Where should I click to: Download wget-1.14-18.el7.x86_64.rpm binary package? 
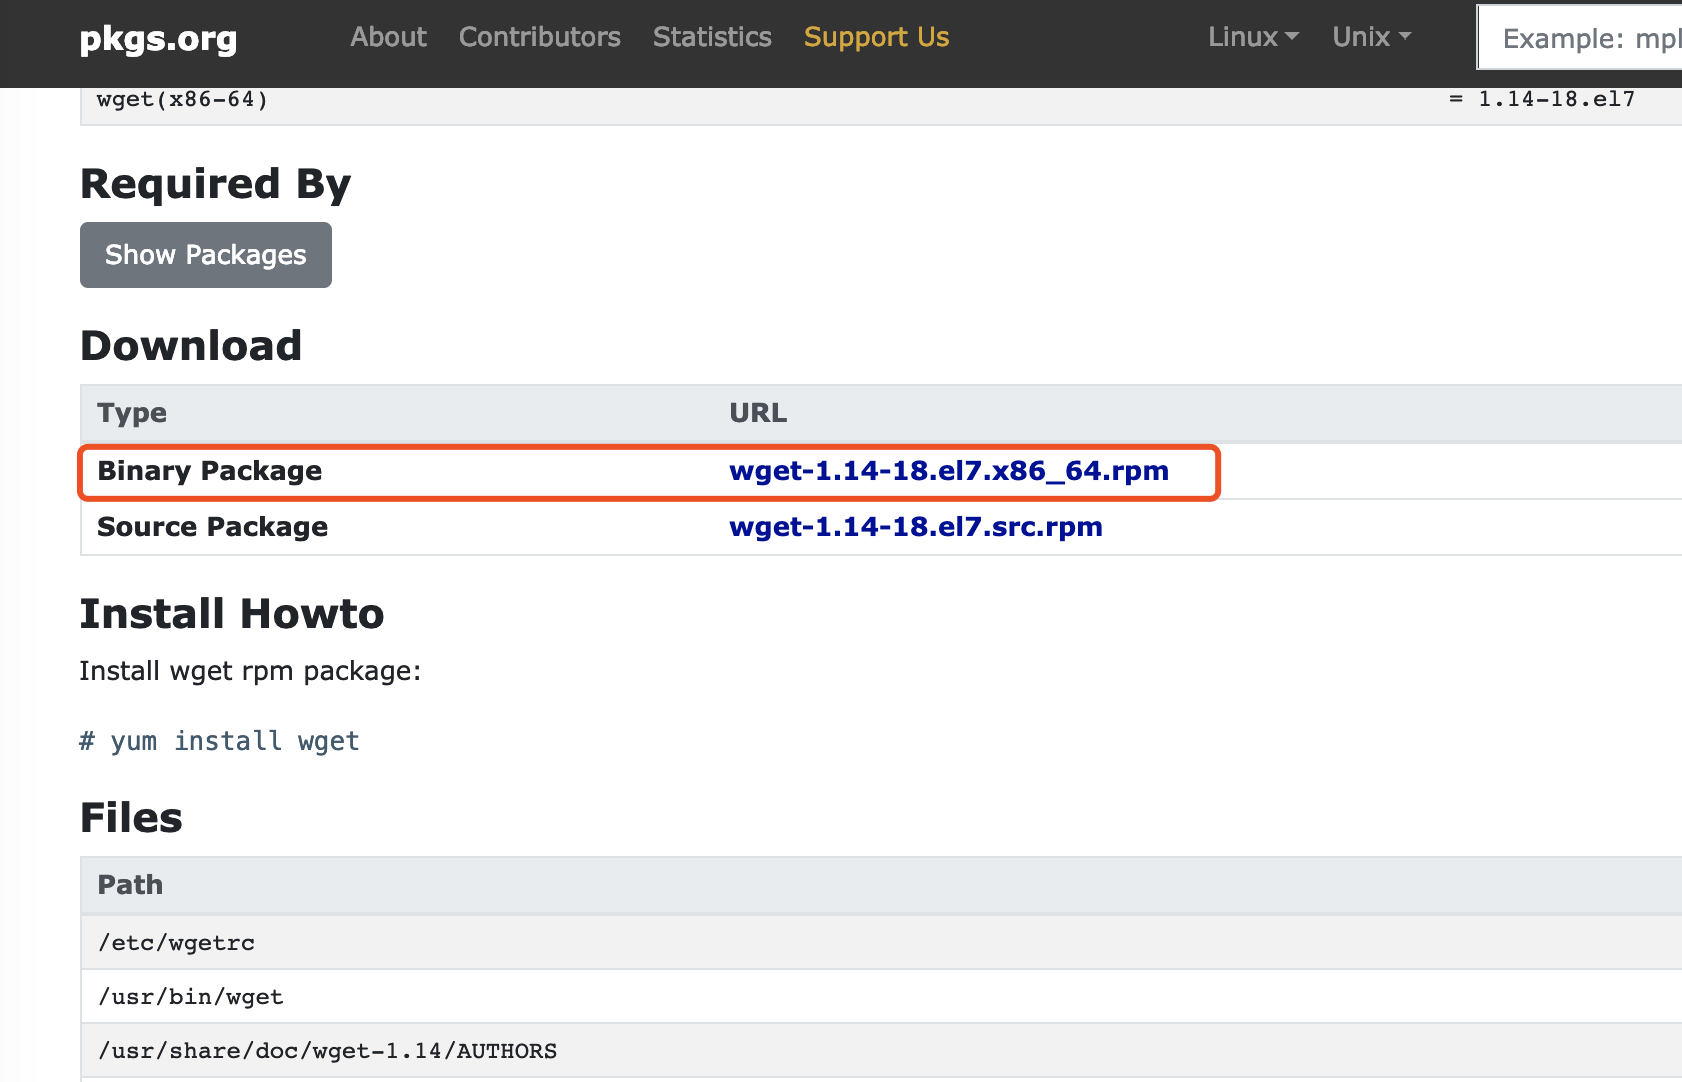pos(949,471)
